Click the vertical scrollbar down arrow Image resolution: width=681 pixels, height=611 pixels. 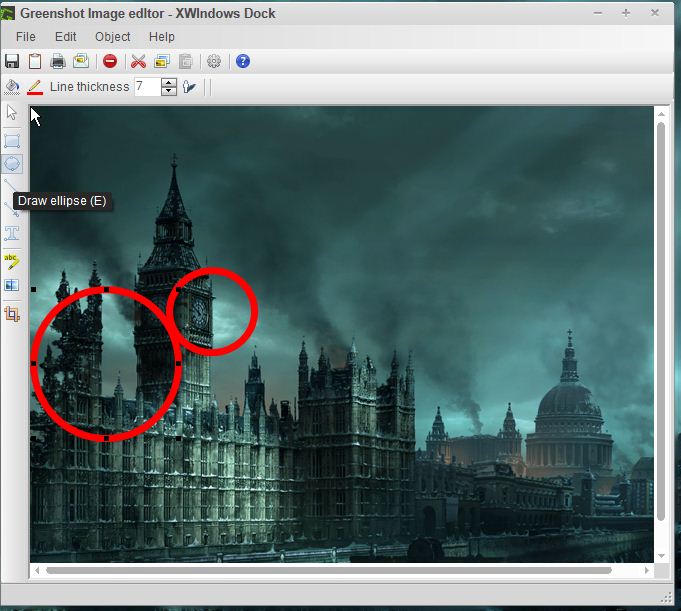(660, 554)
